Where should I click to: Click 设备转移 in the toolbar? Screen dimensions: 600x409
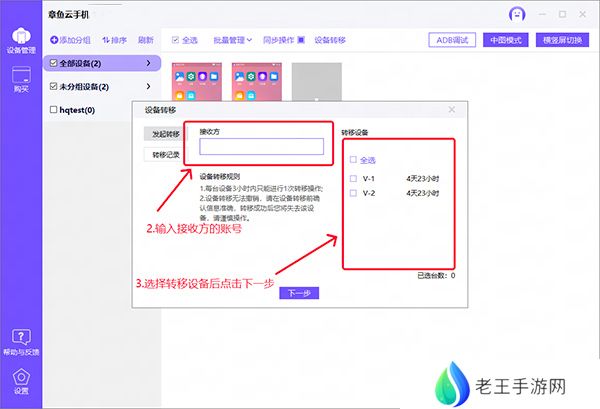click(x=330, y=40)
